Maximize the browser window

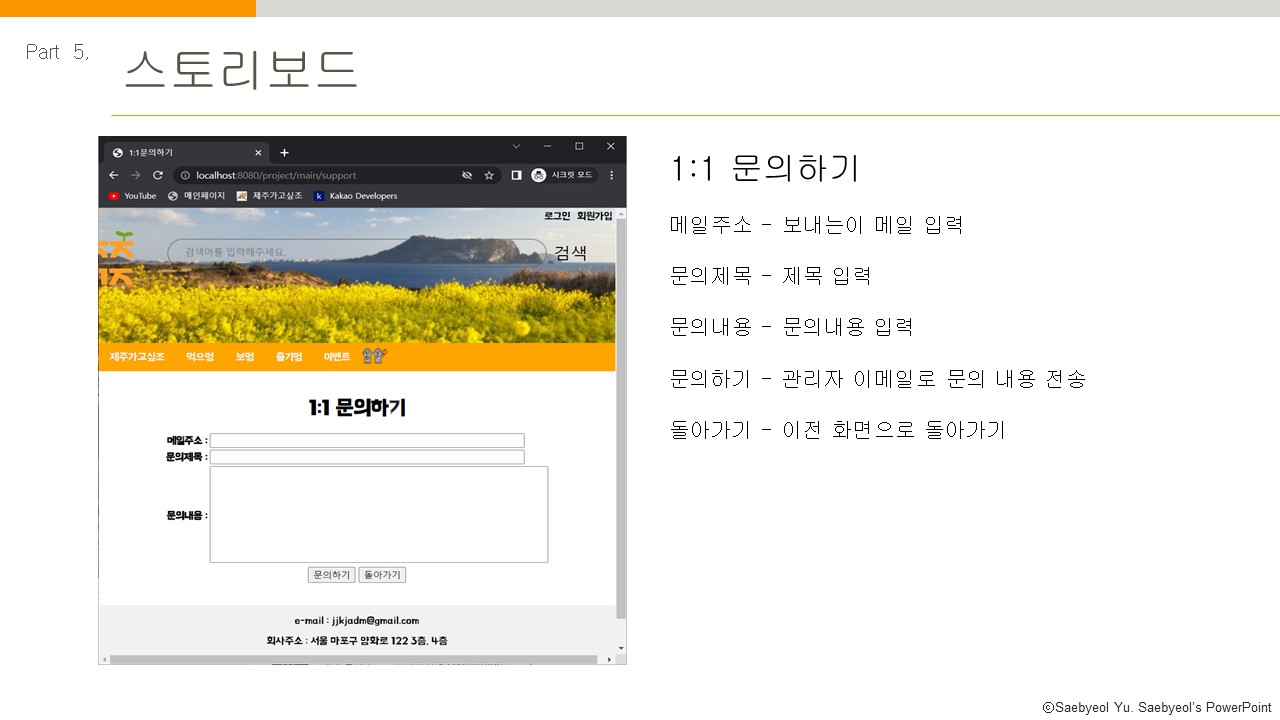579,146
